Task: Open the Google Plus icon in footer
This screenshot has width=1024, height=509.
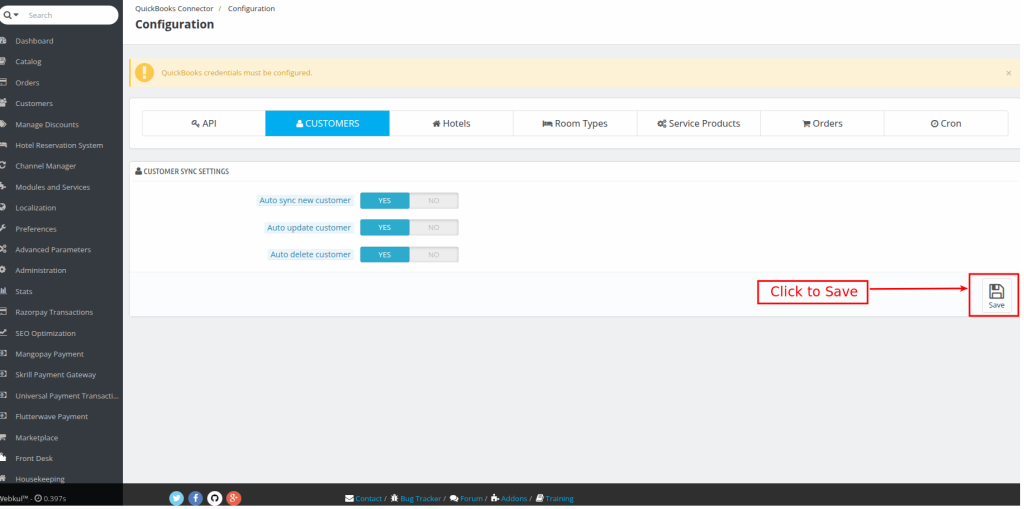Action: click(234, 498)
